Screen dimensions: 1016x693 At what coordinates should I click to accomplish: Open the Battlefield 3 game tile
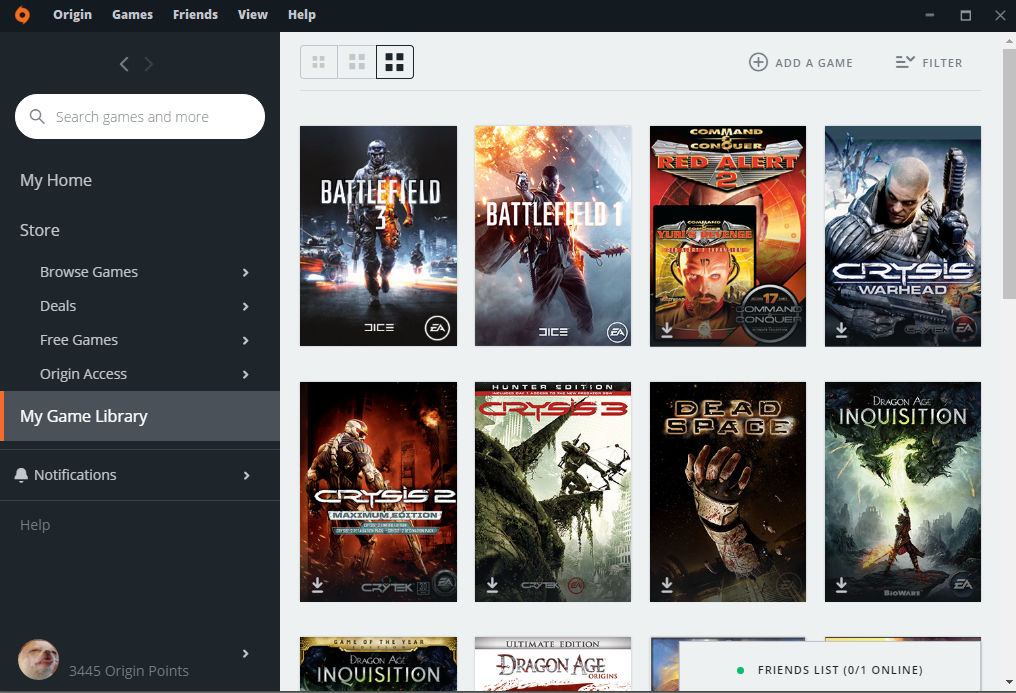point(378,236)
